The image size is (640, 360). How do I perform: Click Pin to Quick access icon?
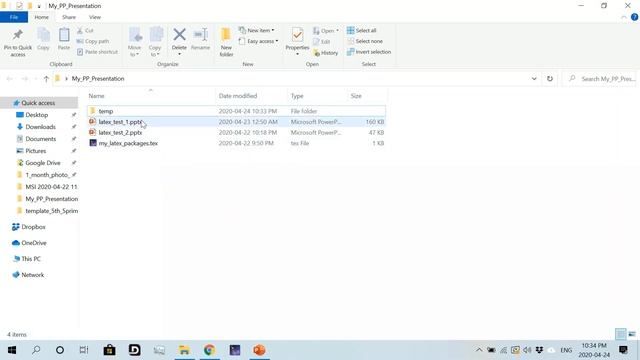click(x=18, y=35)
